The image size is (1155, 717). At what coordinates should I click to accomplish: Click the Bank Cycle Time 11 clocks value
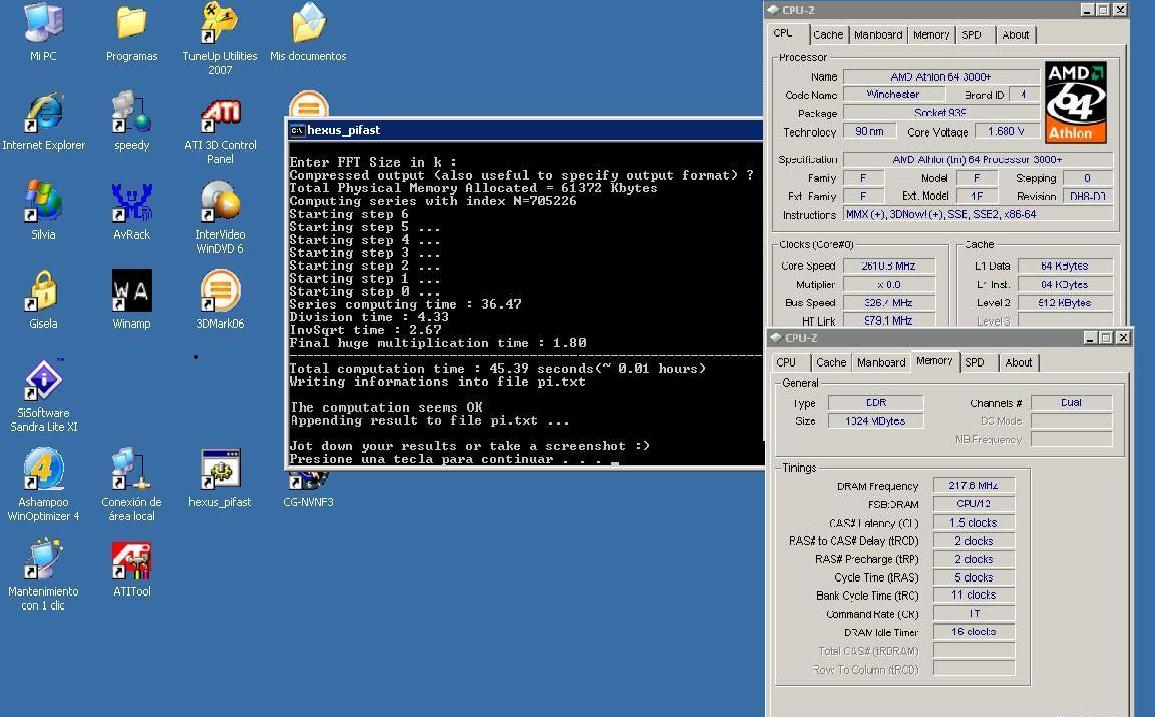[974, 595]
